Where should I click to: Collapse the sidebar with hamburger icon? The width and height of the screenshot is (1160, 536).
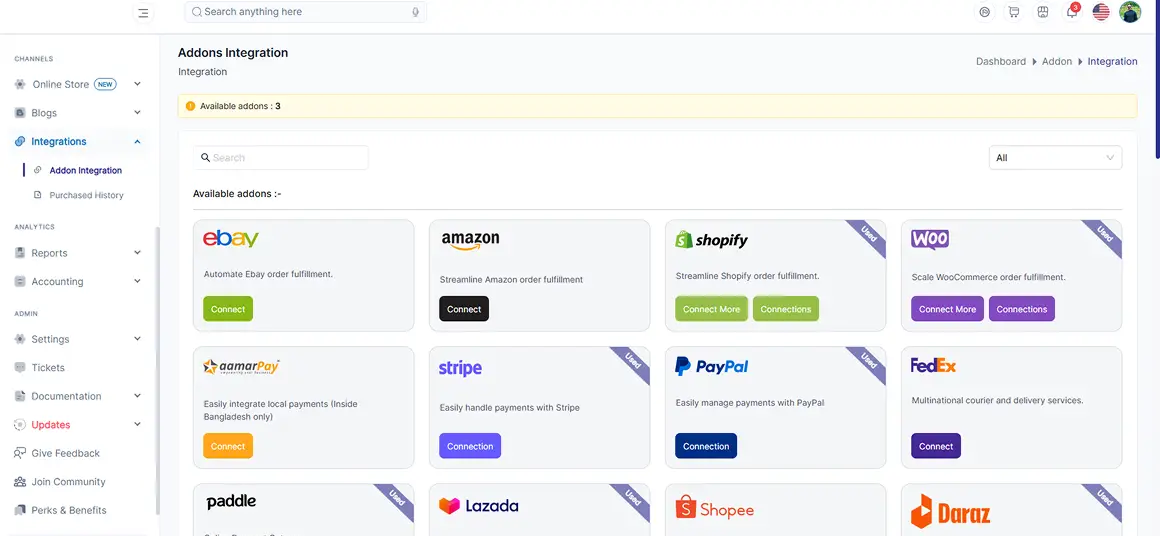click(x=144, y=13)
